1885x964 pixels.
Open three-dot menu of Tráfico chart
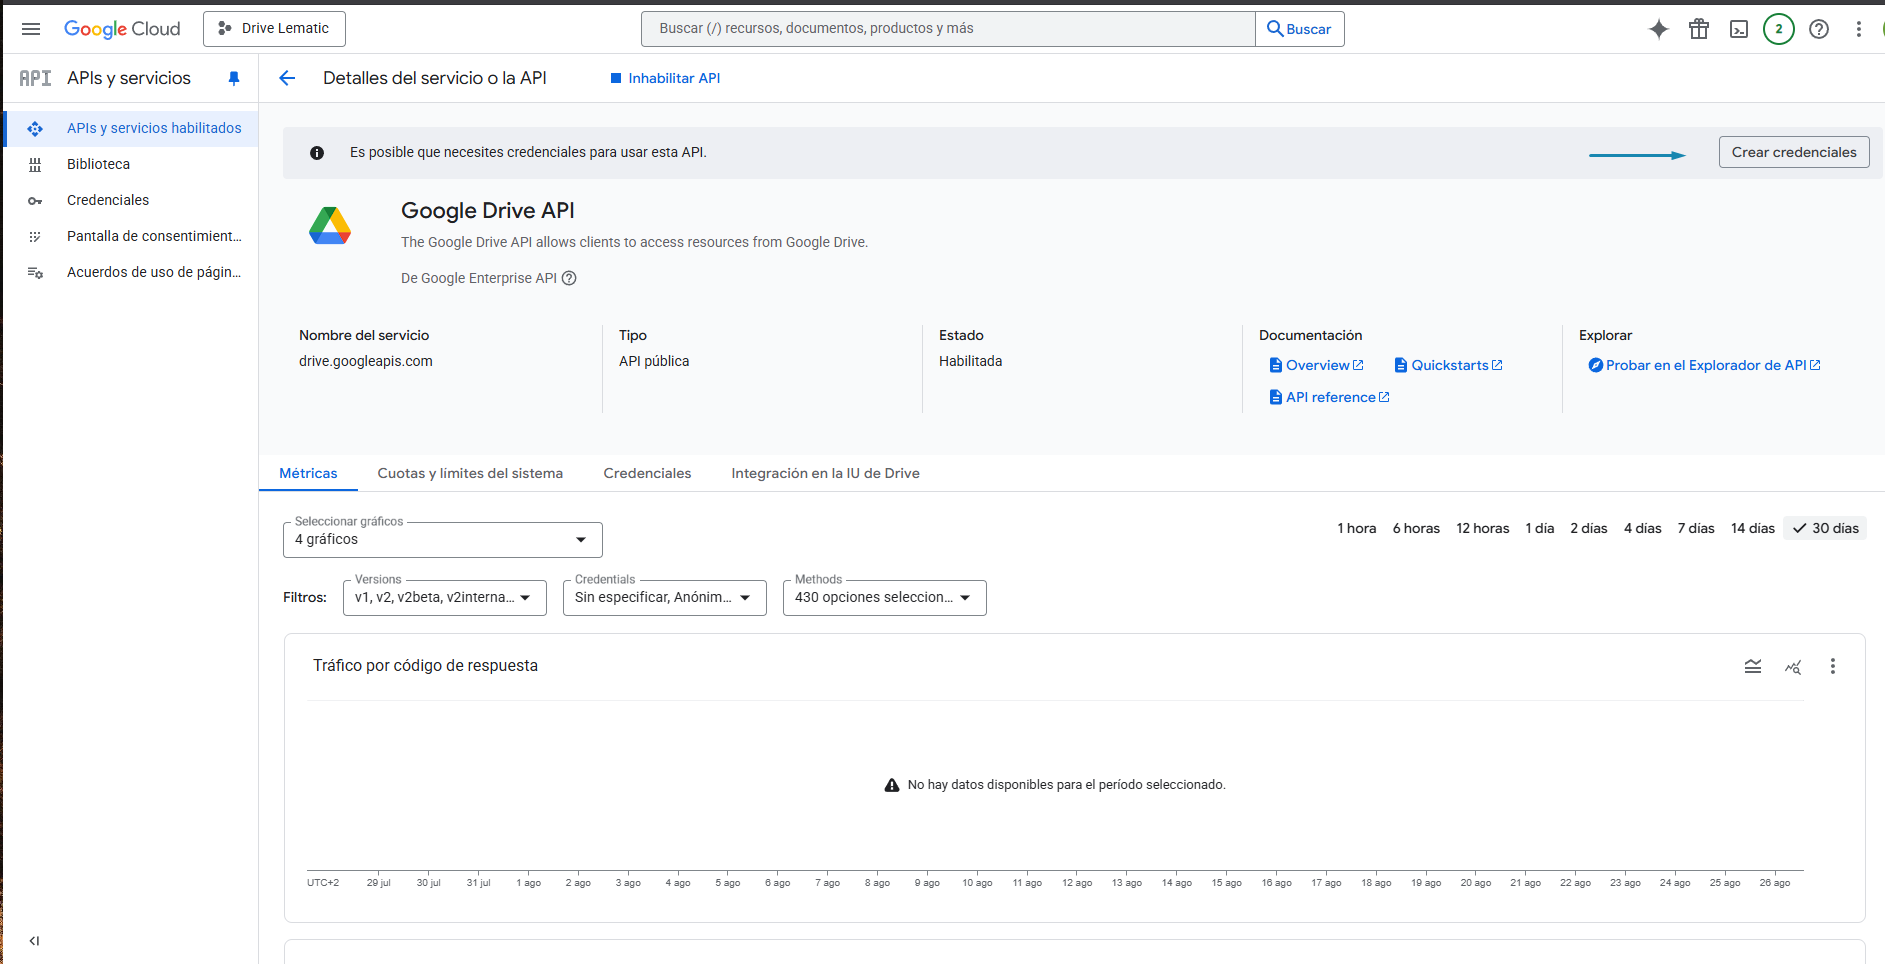coord(1832,666)
